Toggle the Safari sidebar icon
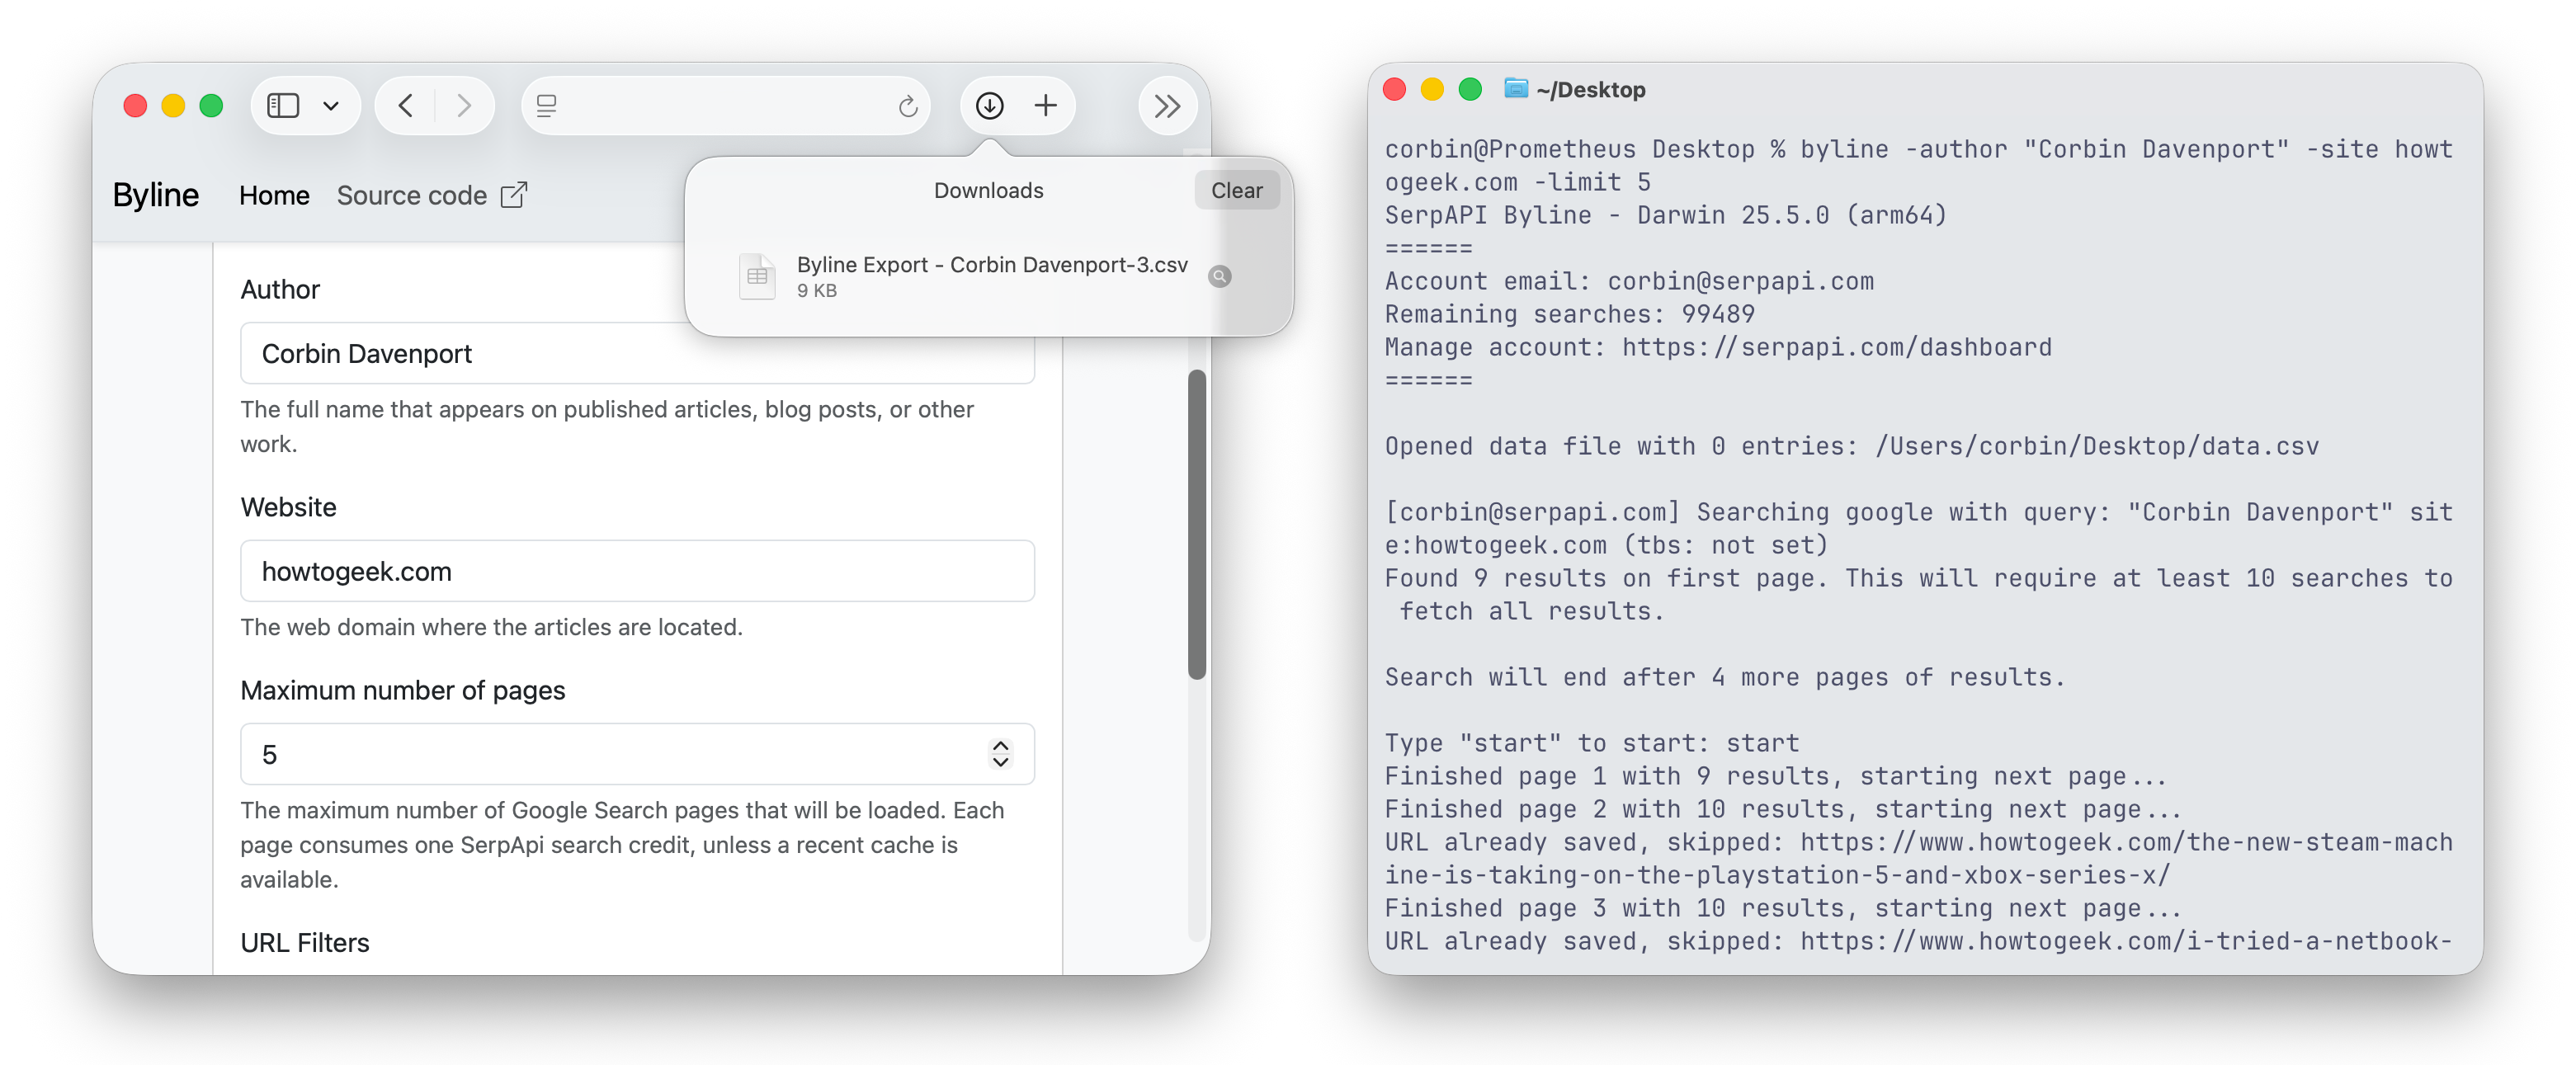The height and width of the screenshot is (1065, 2576). 283,105
